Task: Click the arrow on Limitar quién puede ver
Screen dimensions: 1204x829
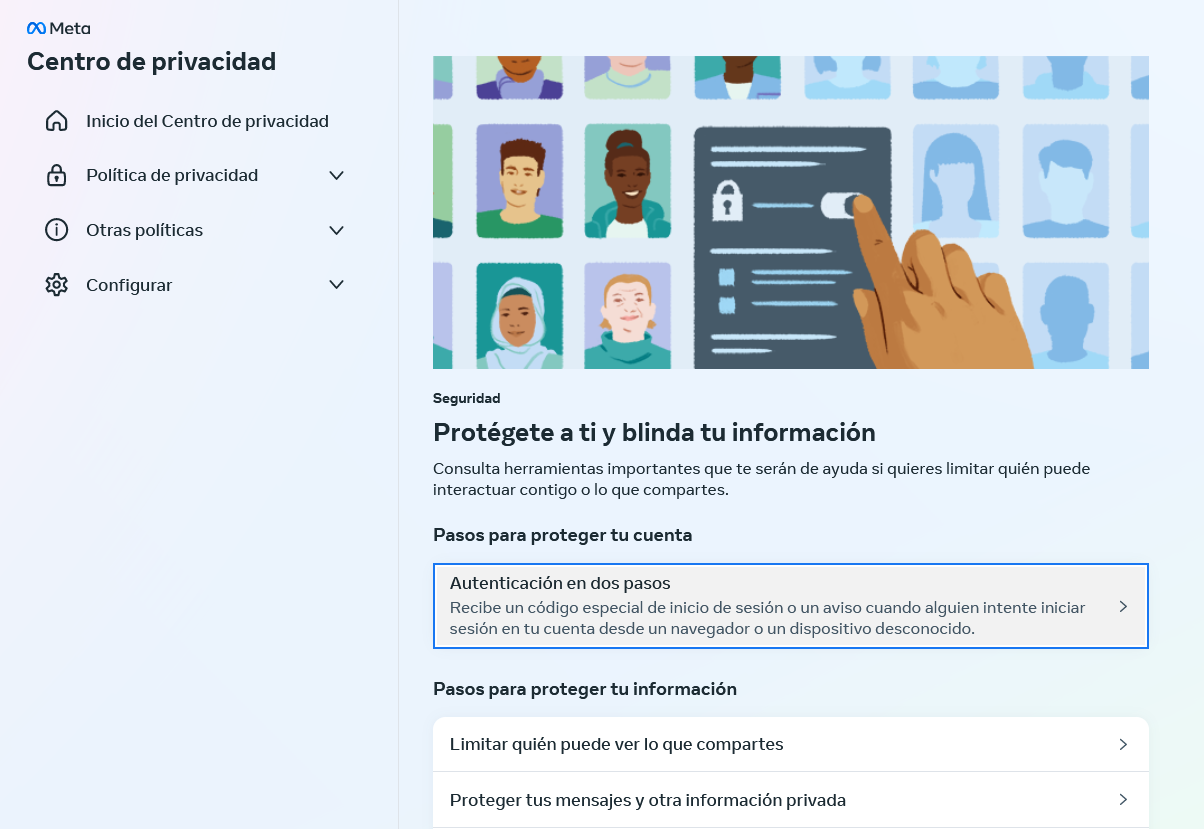Action: [x=1123, y=744]
